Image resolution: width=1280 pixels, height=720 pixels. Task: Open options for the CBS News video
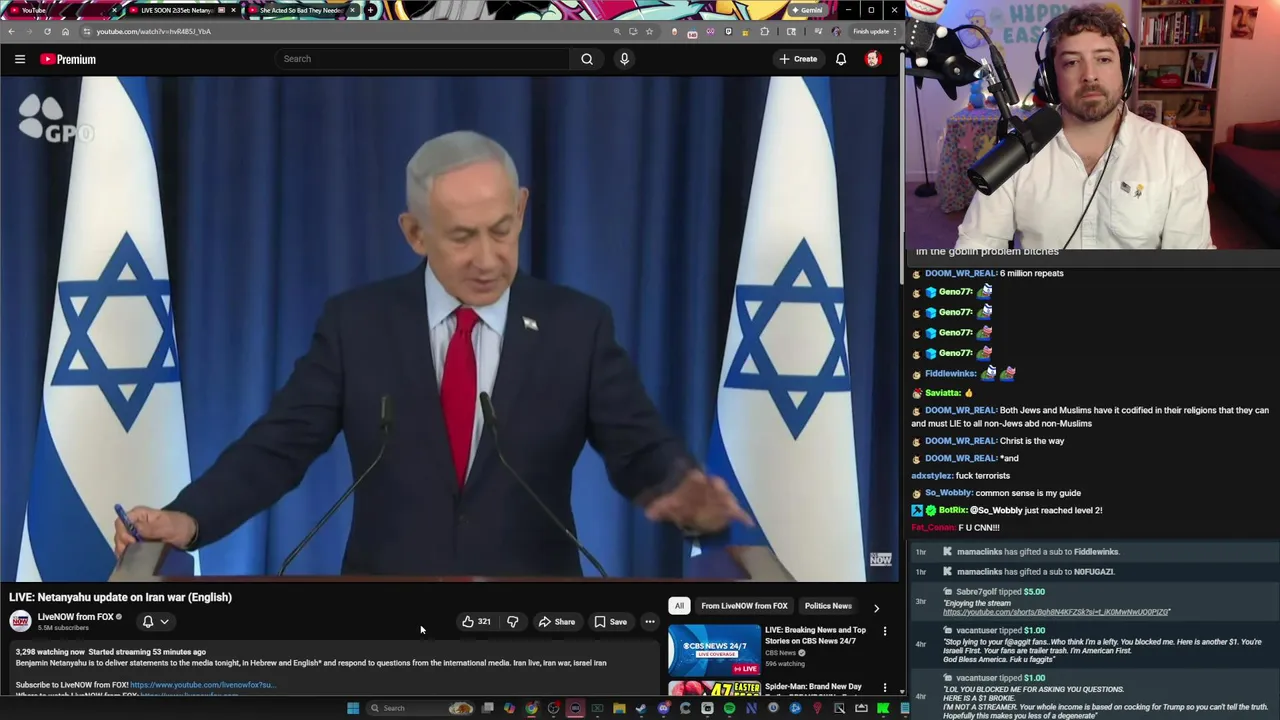[885, 631]
